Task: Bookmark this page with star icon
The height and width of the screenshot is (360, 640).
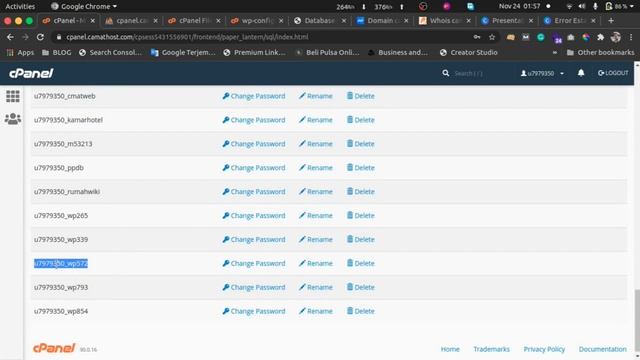Action: click(x=492, y=37)
